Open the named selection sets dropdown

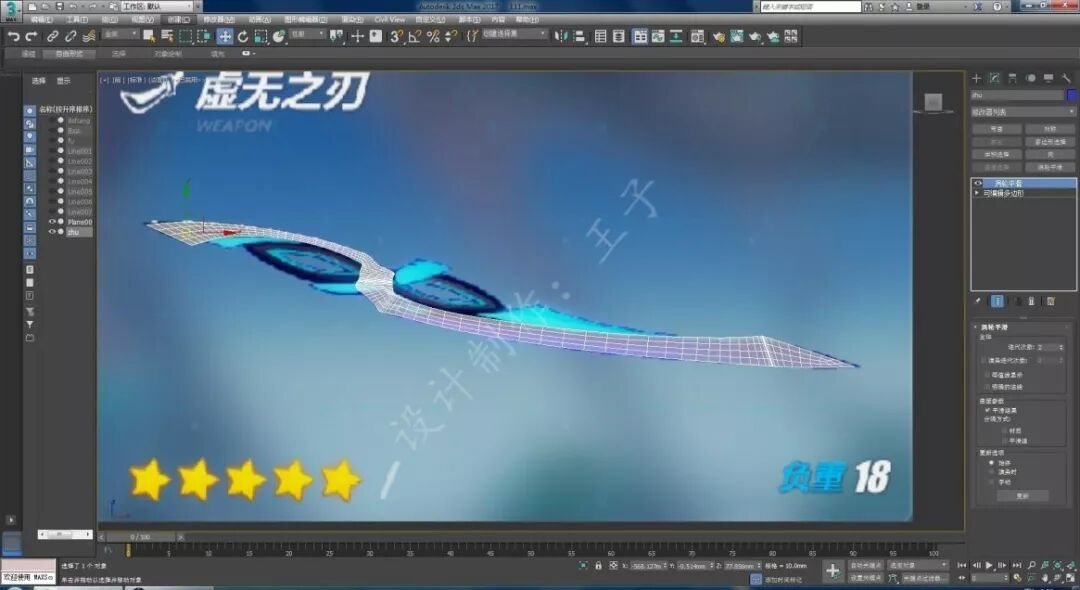[514, 34]
